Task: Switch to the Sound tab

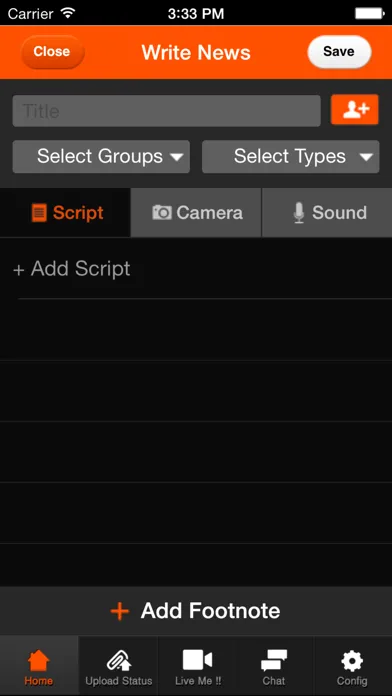Action: pyautogui.click(x=327, y=213)
